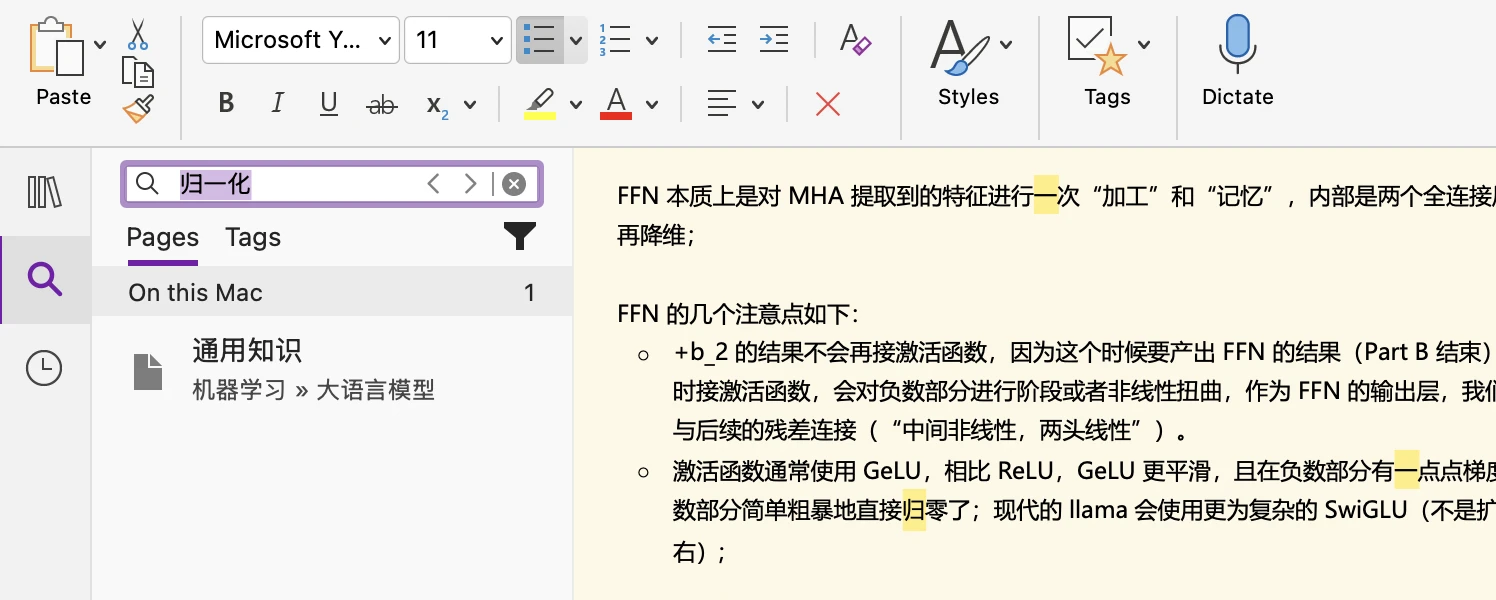Viewport: 1496px width, 600px height.
Task: Toggle the bulleted list button
Action: [539, 40]
